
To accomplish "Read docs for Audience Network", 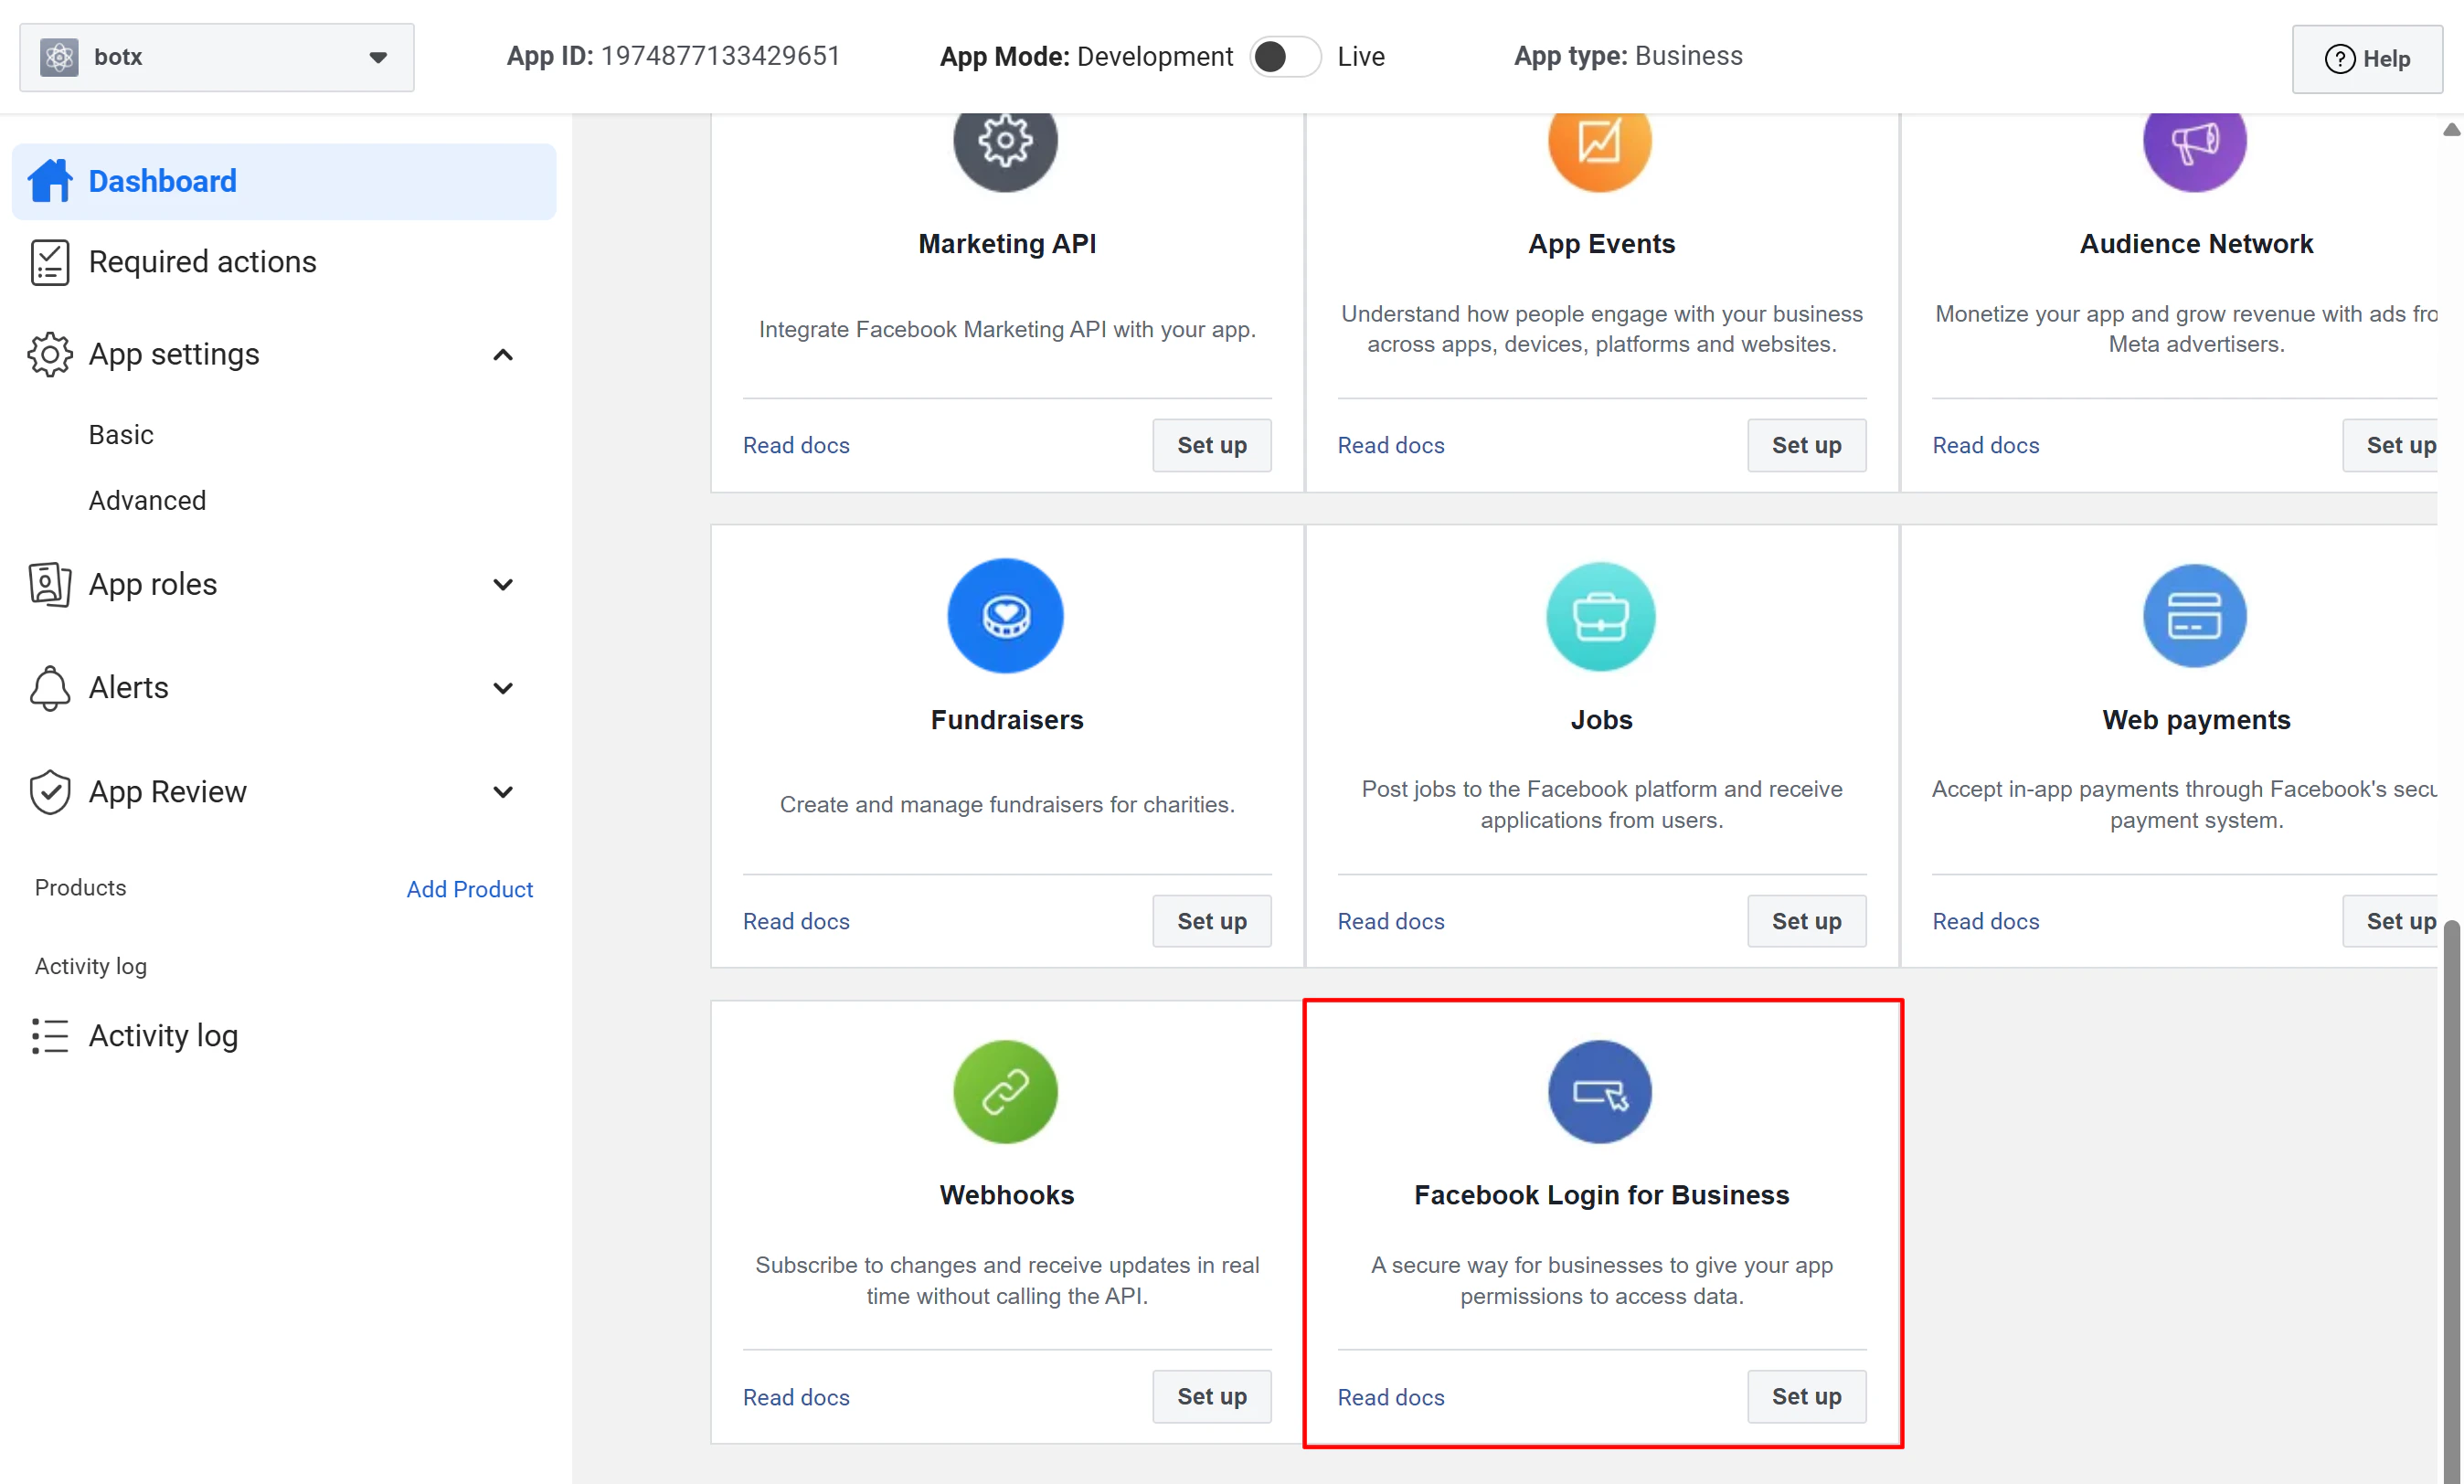I will click(x=1985, y=445).
